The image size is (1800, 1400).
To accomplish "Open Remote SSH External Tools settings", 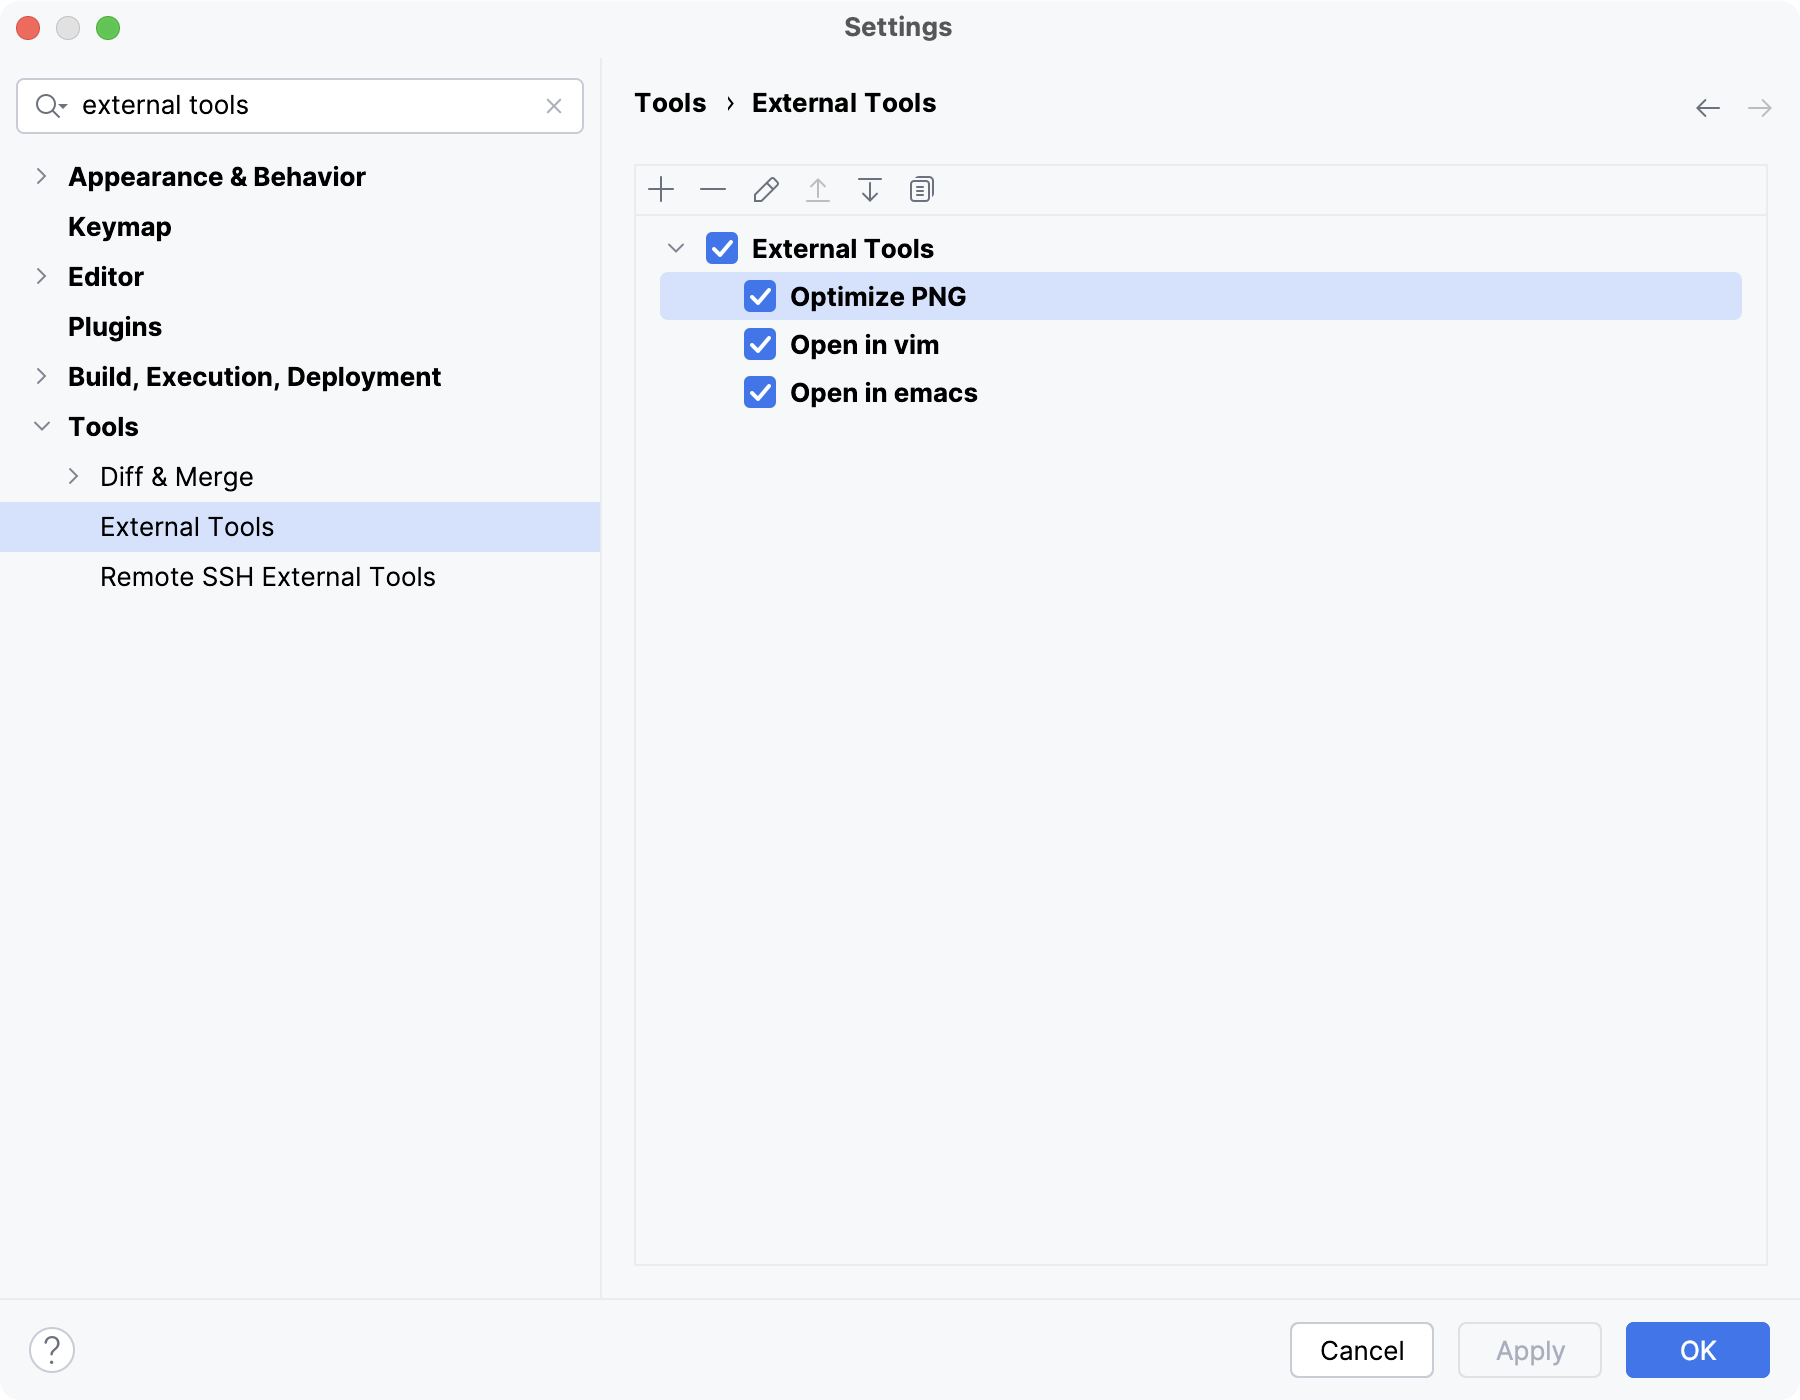I will 267,577.
